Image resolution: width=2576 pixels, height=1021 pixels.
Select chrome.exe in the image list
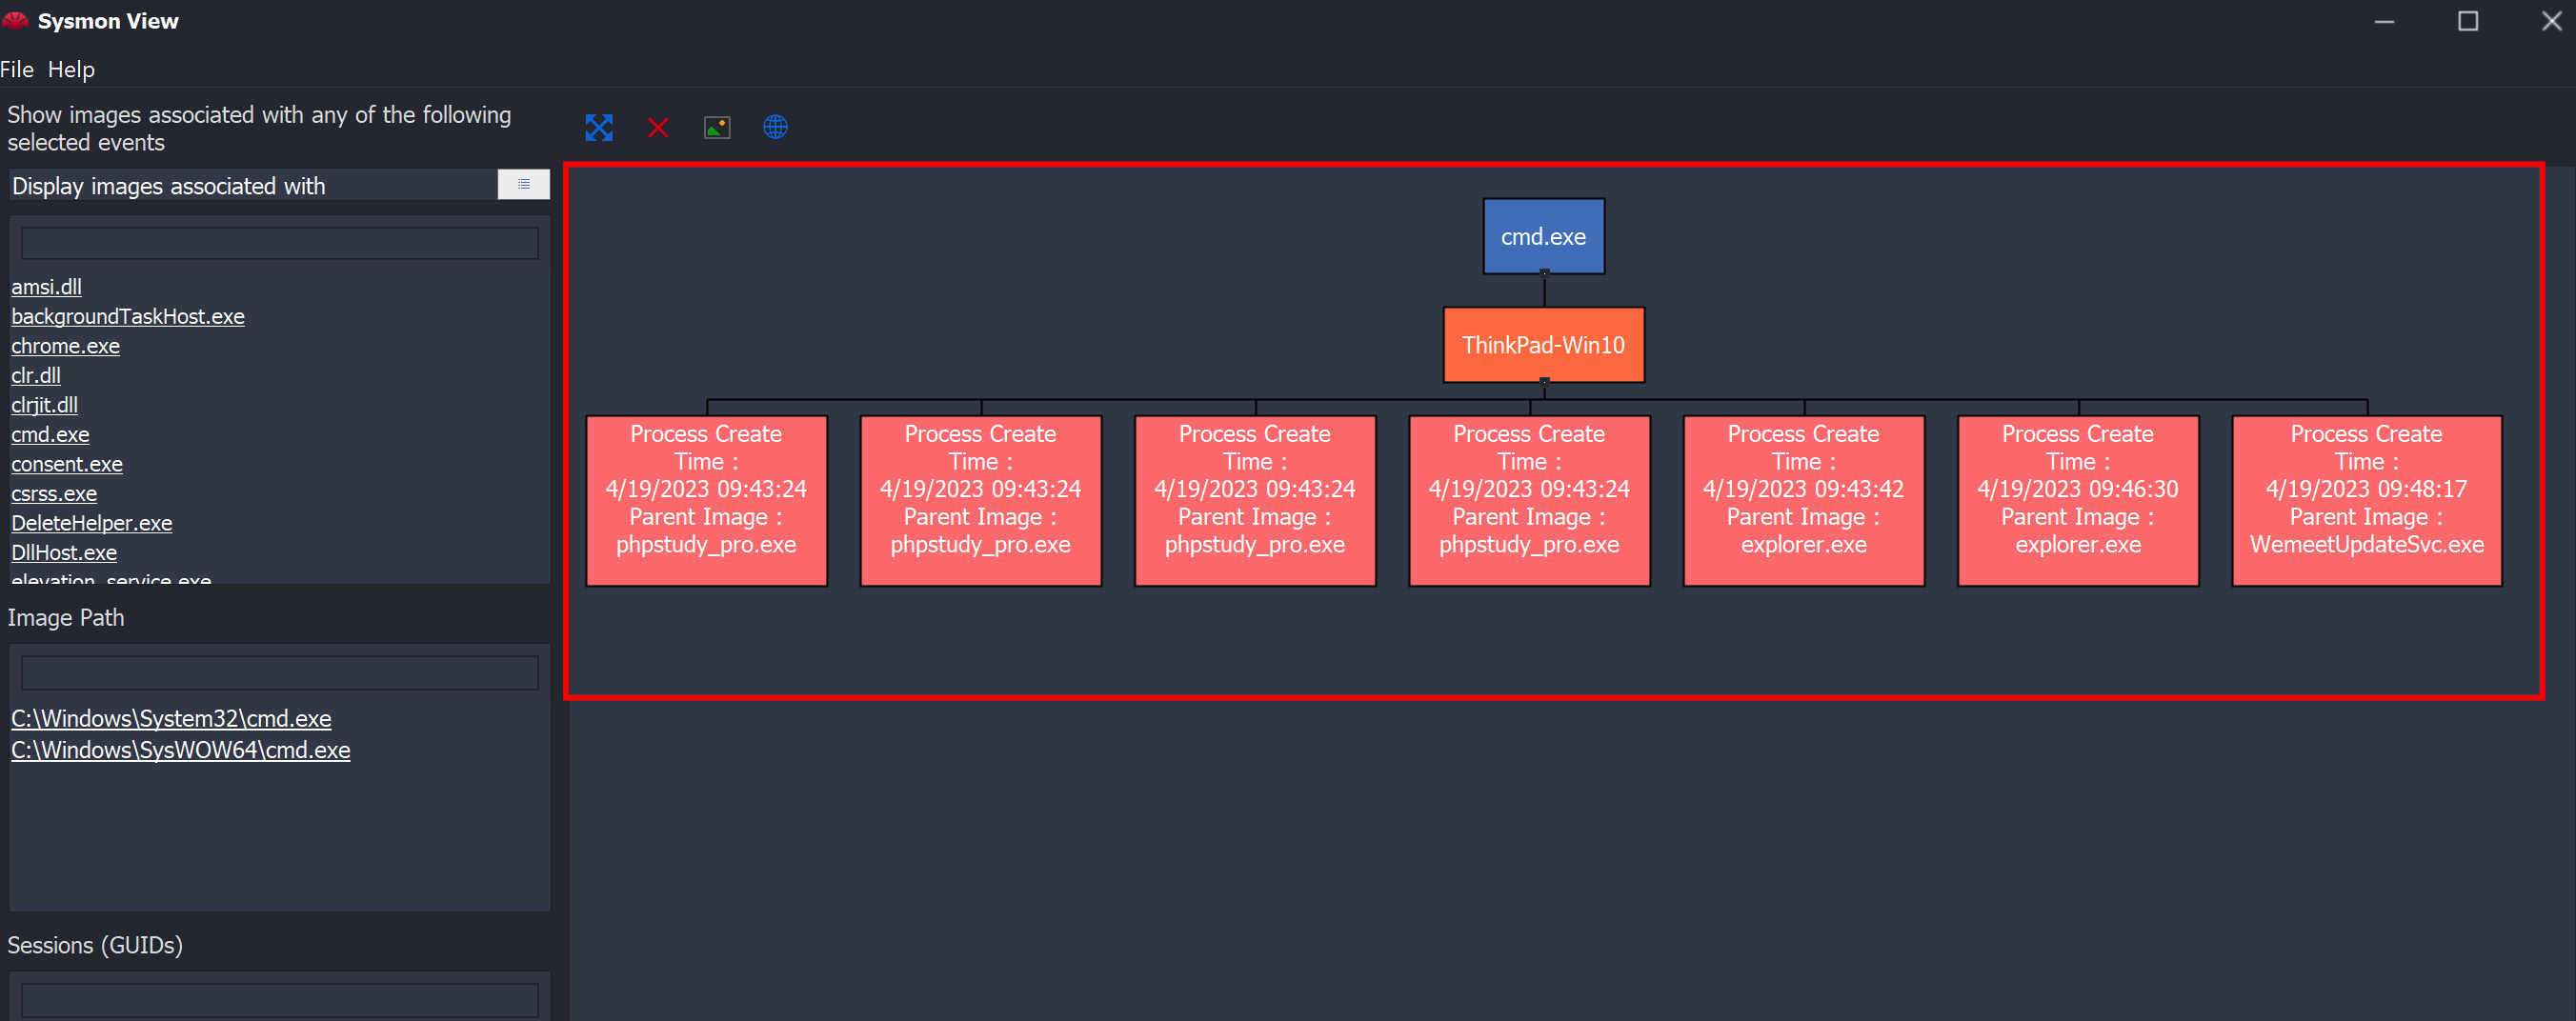65,346
